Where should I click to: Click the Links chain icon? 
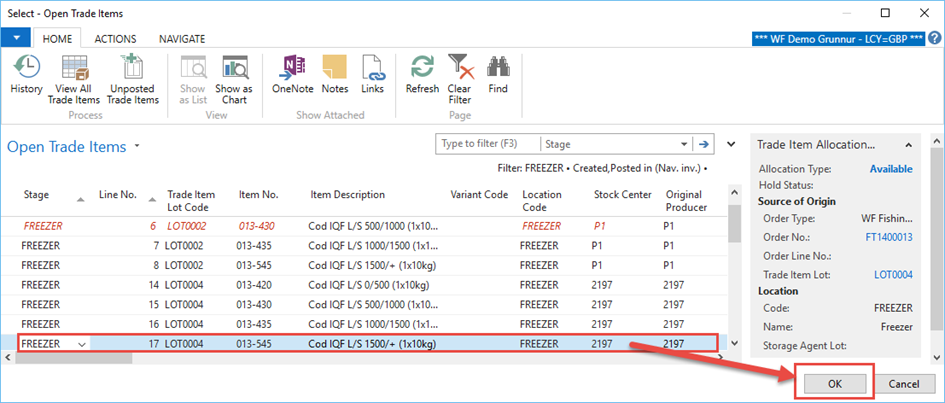click(x=372, y=76)
